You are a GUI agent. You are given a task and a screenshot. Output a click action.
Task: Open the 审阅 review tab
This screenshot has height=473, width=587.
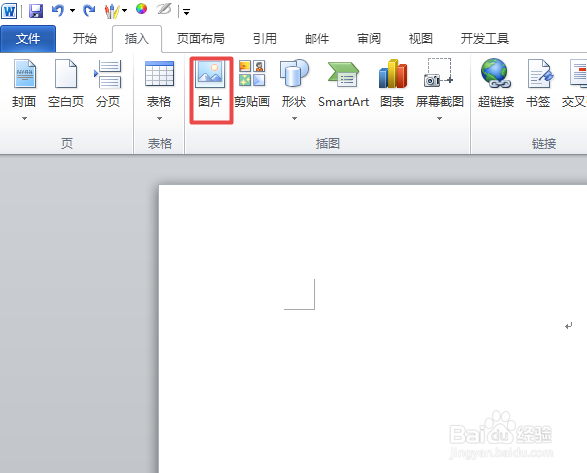click(369, 39)
